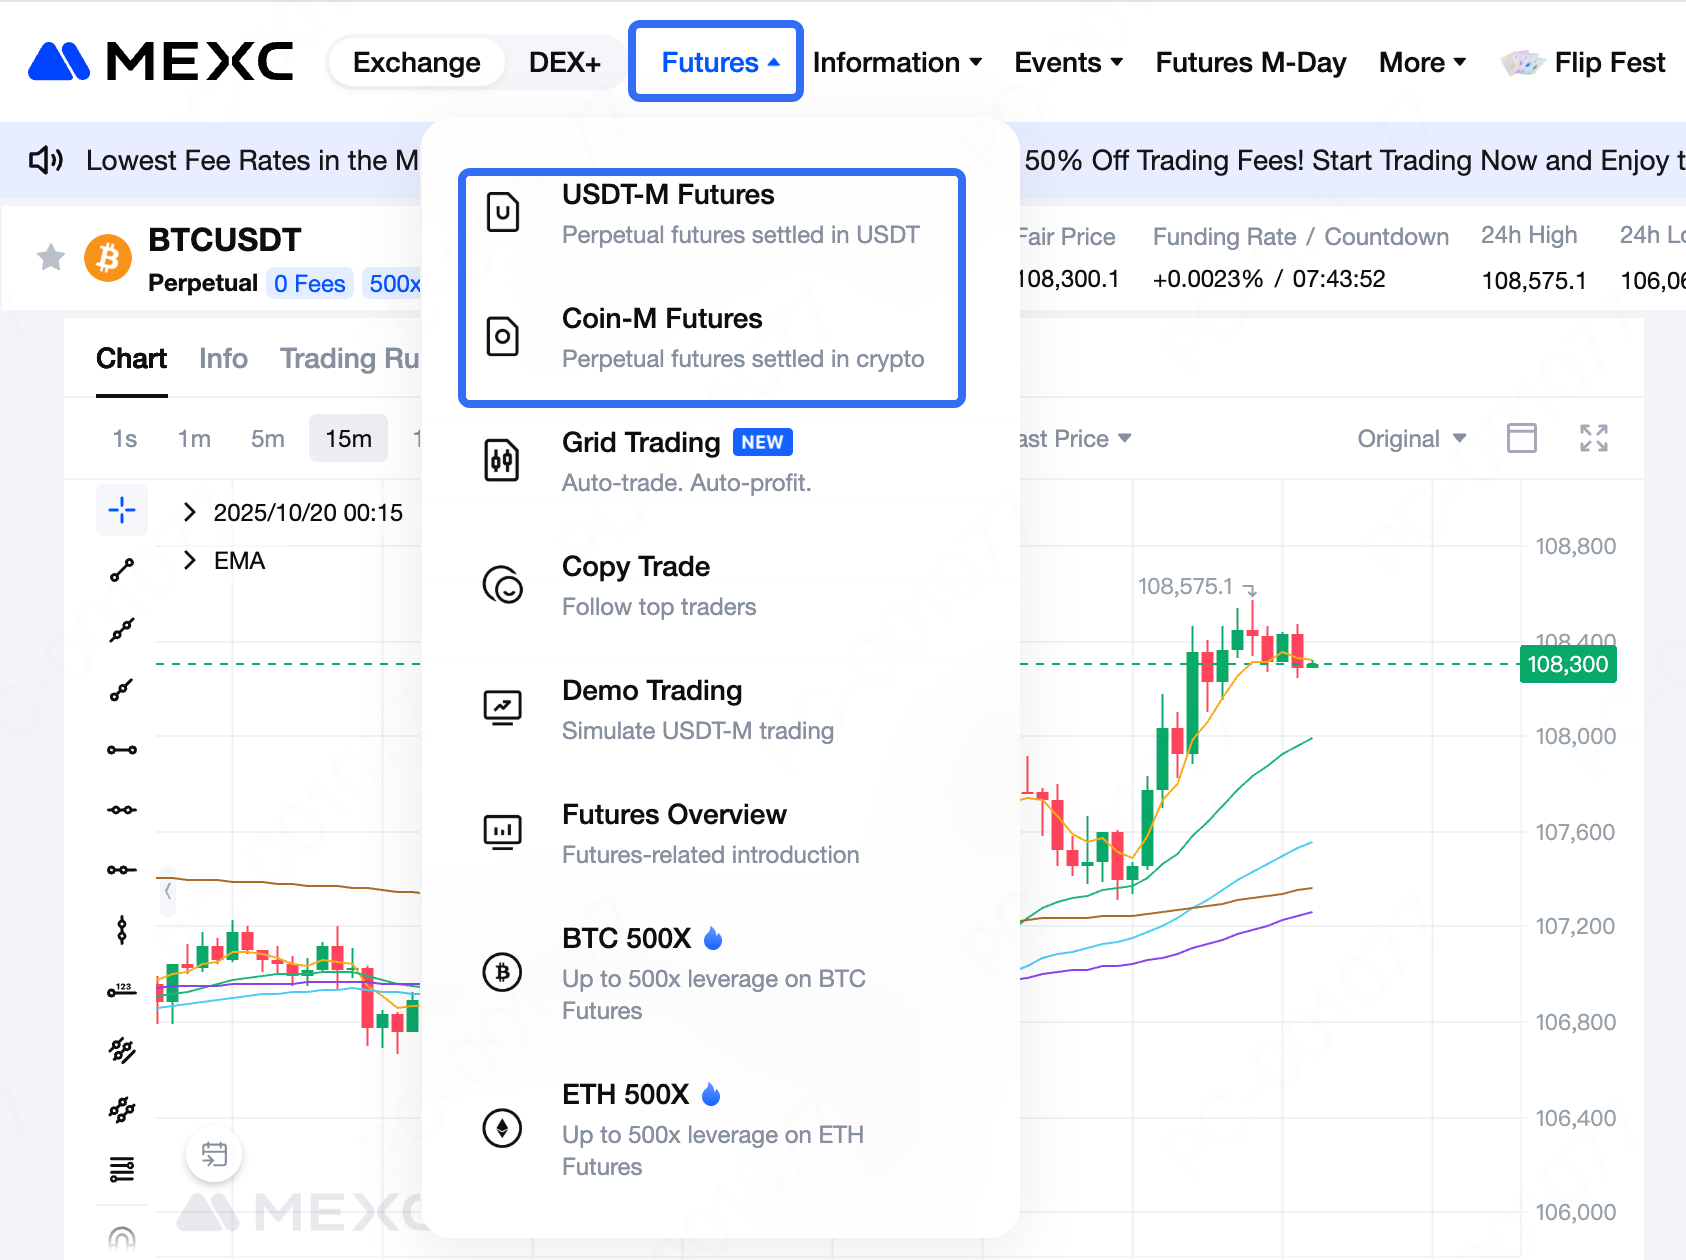Star BTCUSDT as a favorite
The image size is (1686, 1260).
(51, 258)
